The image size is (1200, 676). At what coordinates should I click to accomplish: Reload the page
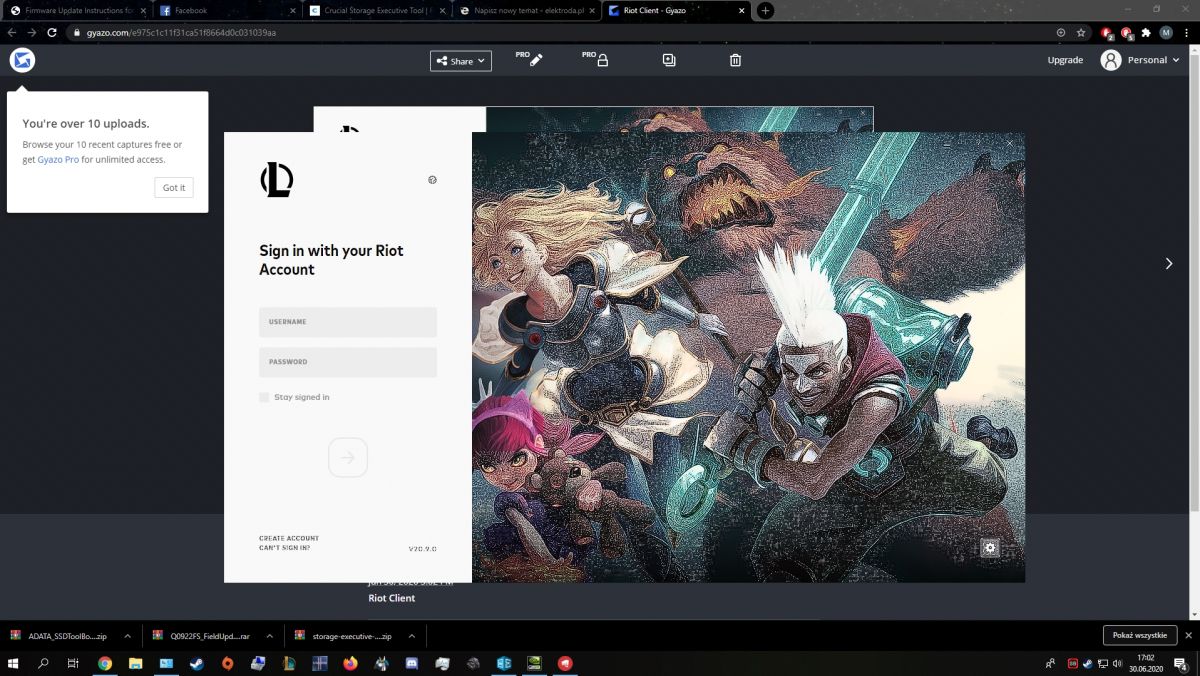point(52,32)
